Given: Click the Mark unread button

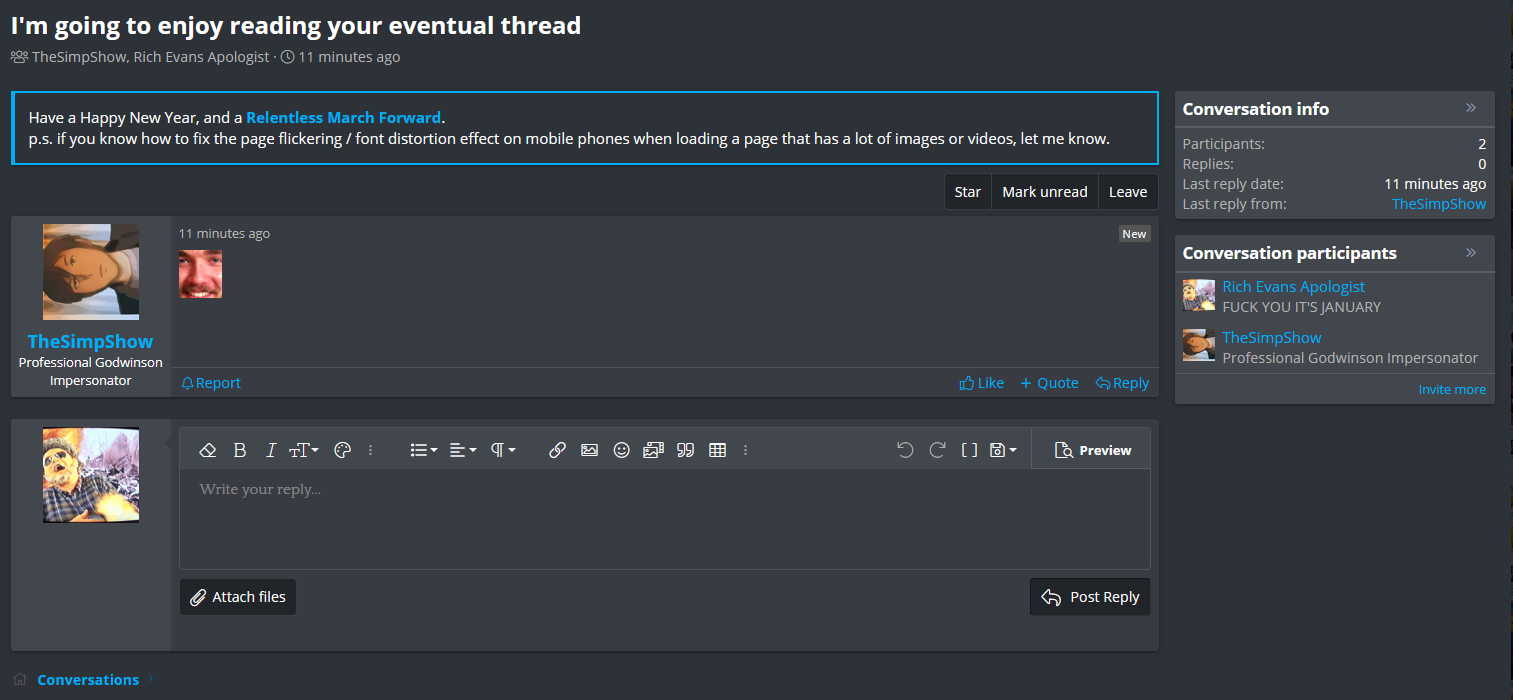Looking at the screenshot, I should 1045,192.
